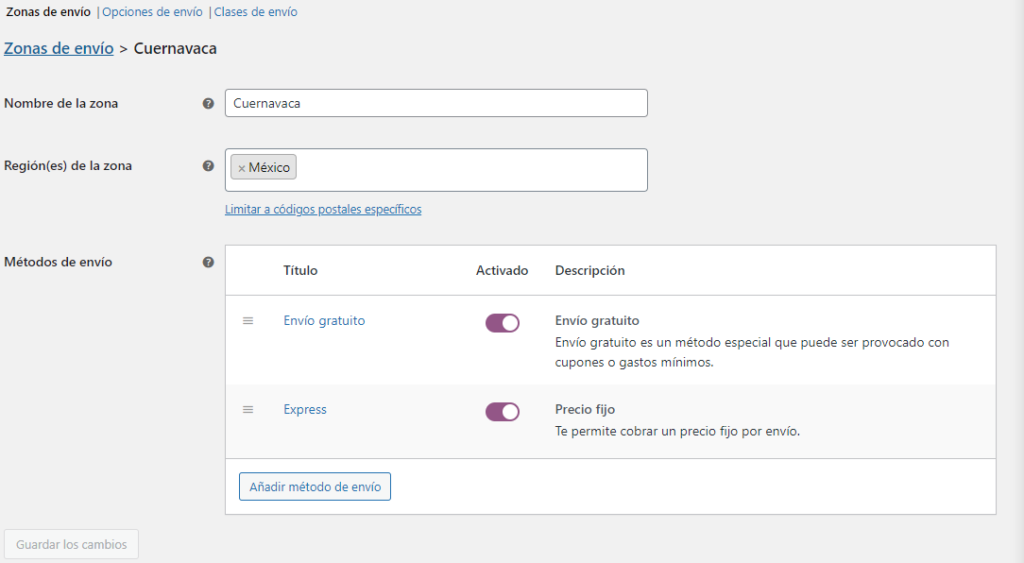Remove México region with the x icon
The image size is (1024, 563).
(x=242, y=168)
